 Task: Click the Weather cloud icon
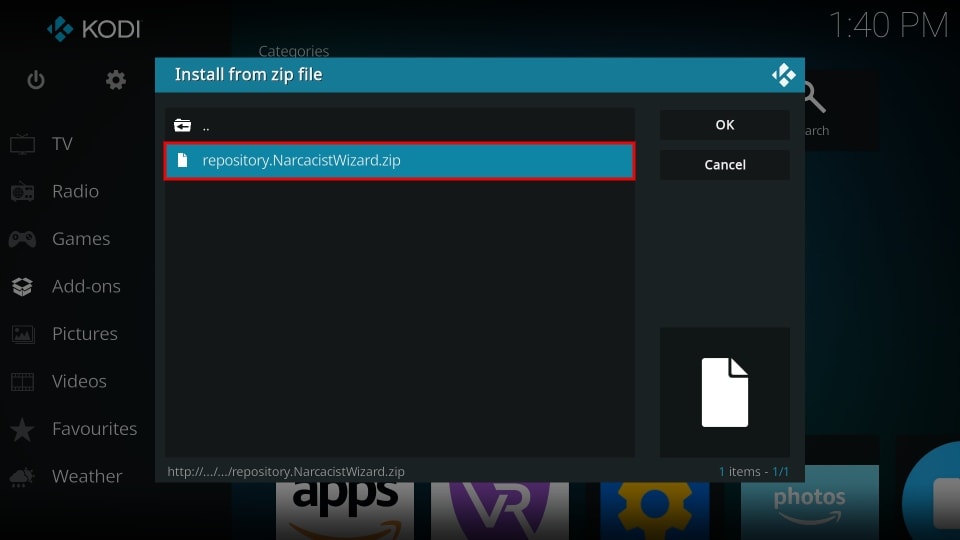tap(23, 476)
